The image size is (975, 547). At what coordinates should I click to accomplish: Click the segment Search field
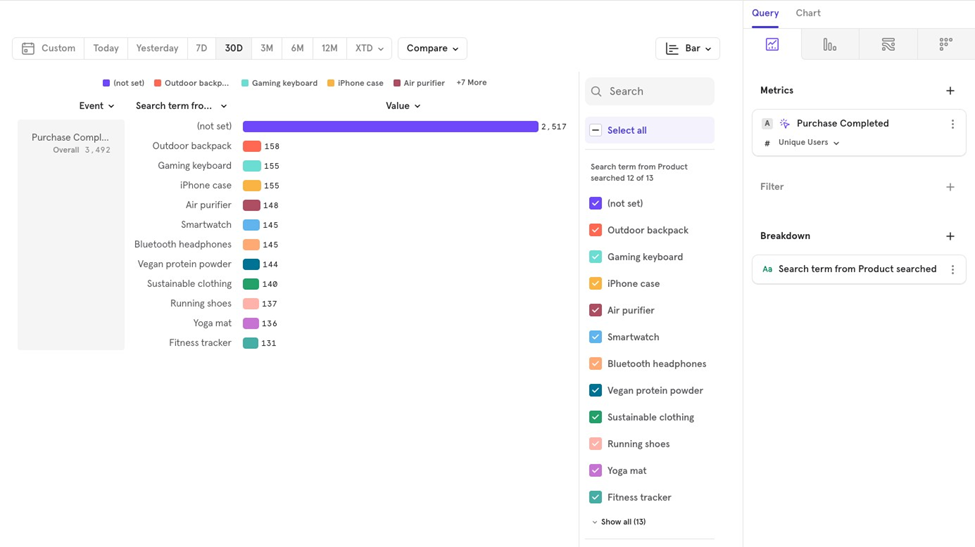(x=655, y=91)
